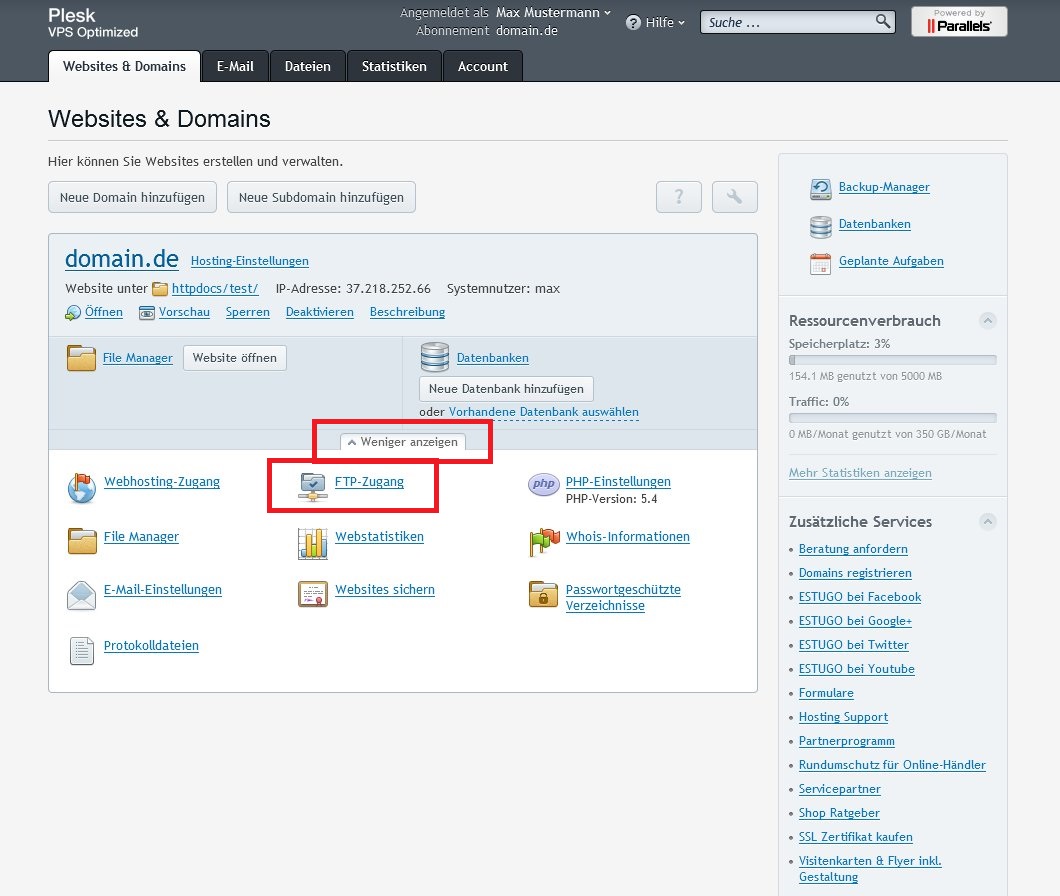Viewport: 1060px width, 896px height.
Task: Click the PHP-Einstellungen php icon
Action: [x=543, y=485]
